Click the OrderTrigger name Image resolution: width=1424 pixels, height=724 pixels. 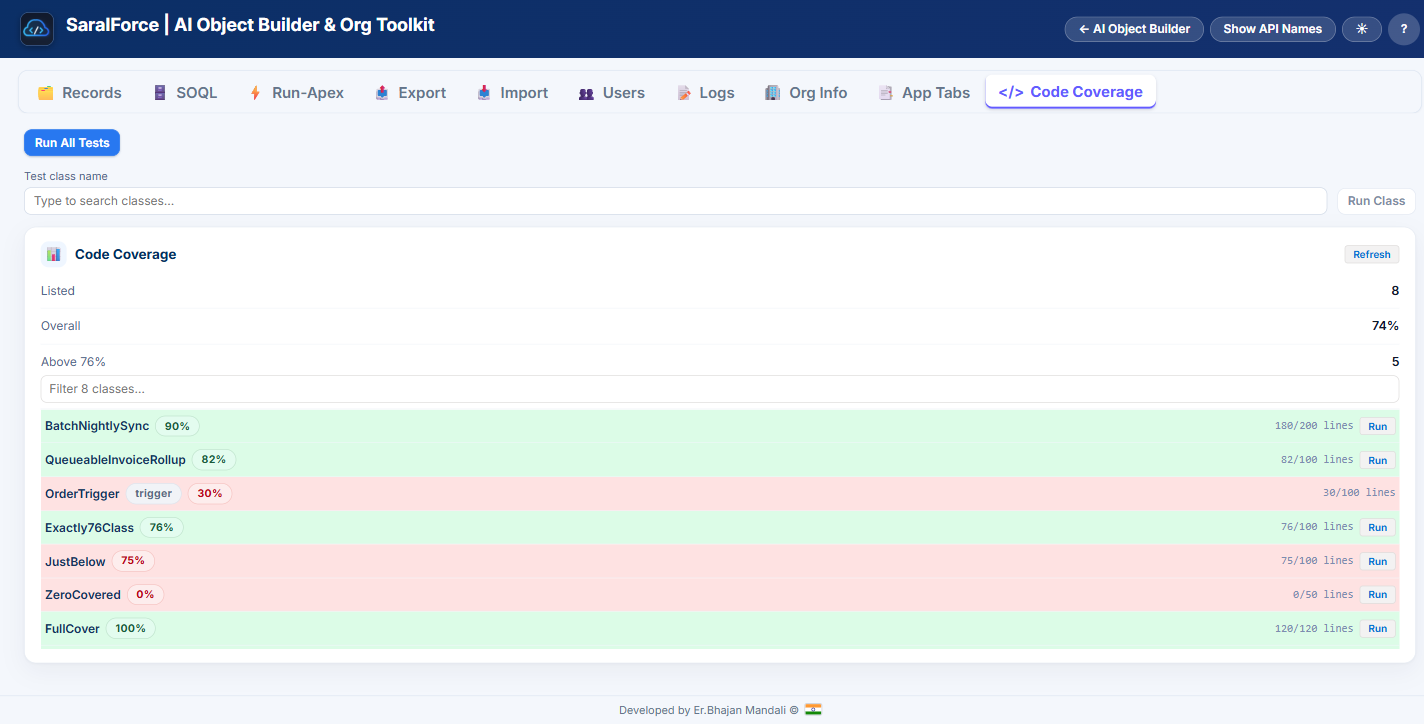click(82, 494)
